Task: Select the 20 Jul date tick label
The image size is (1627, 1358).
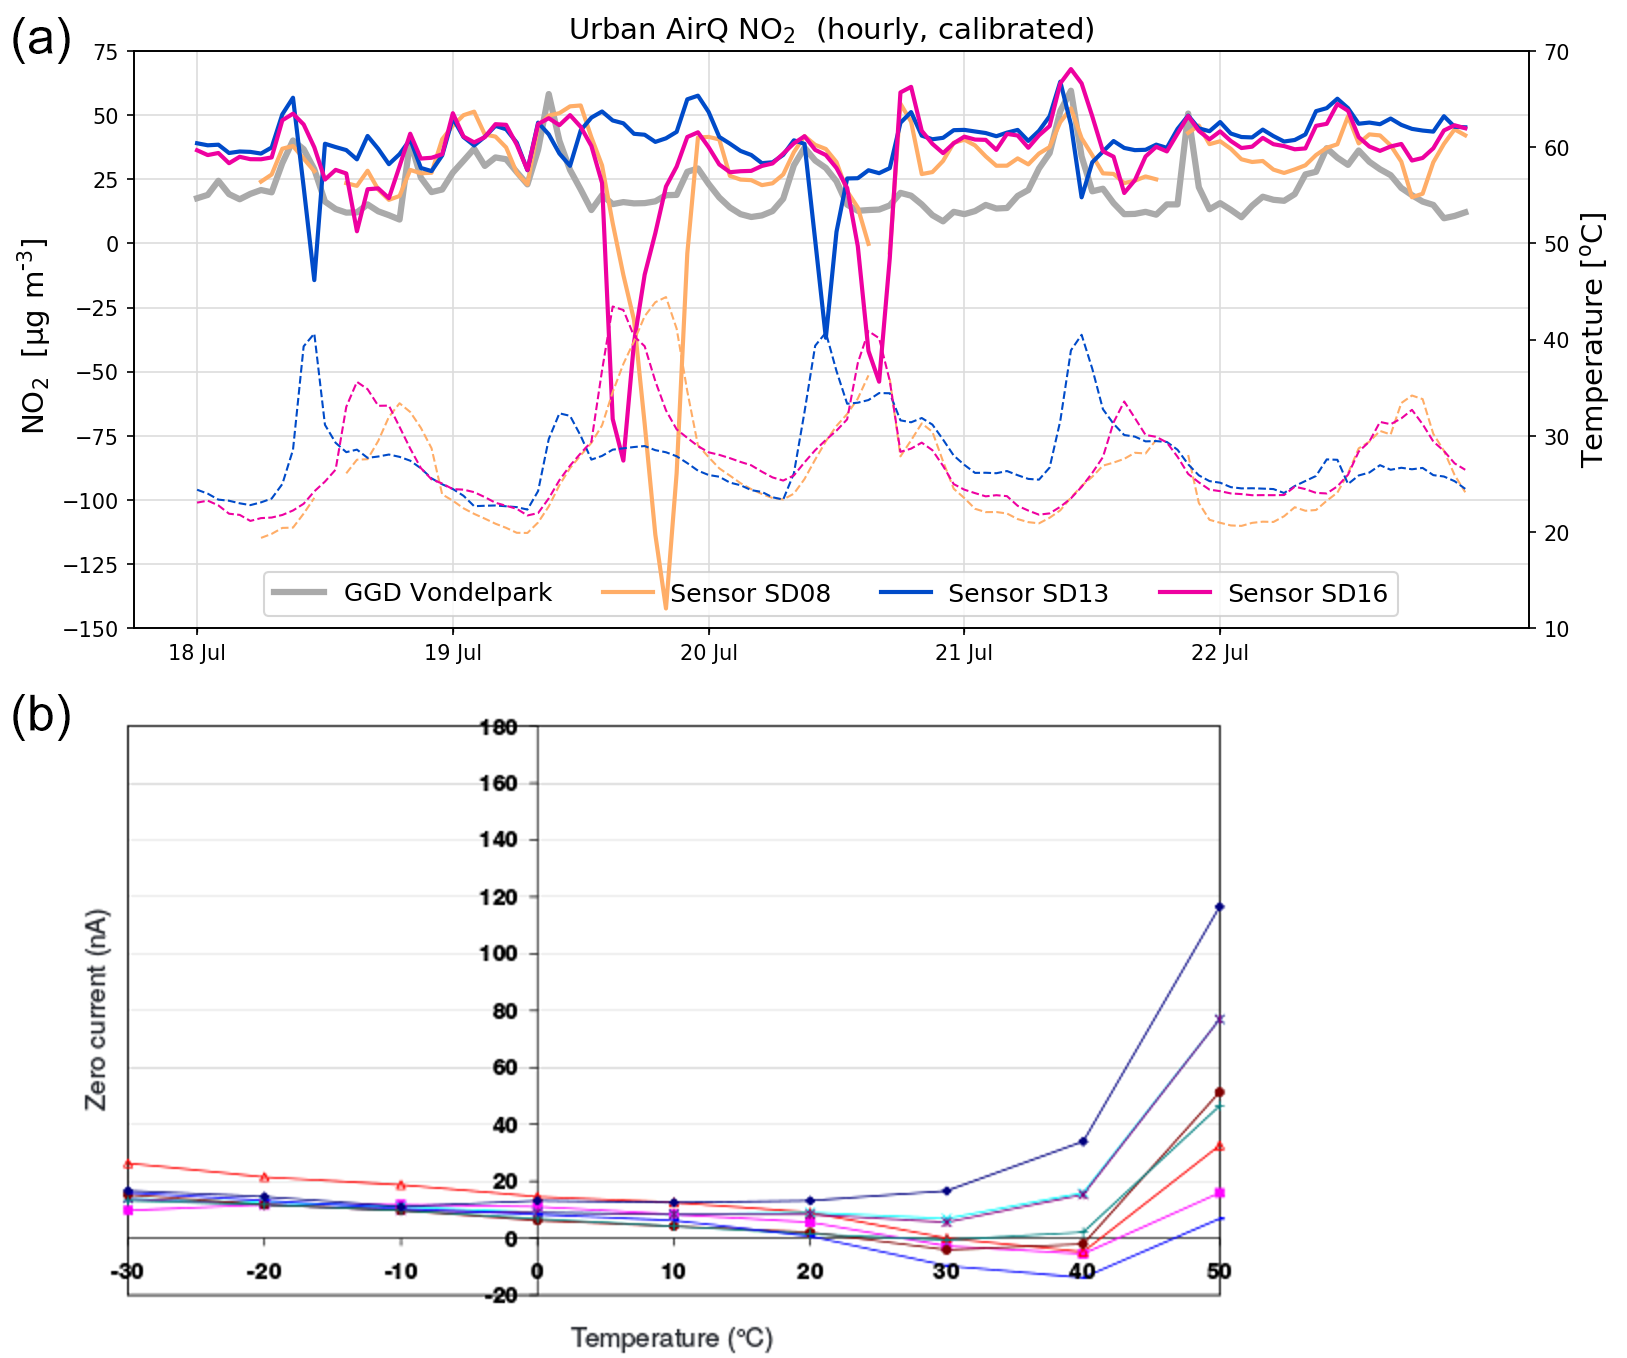Action: (709, 654)
